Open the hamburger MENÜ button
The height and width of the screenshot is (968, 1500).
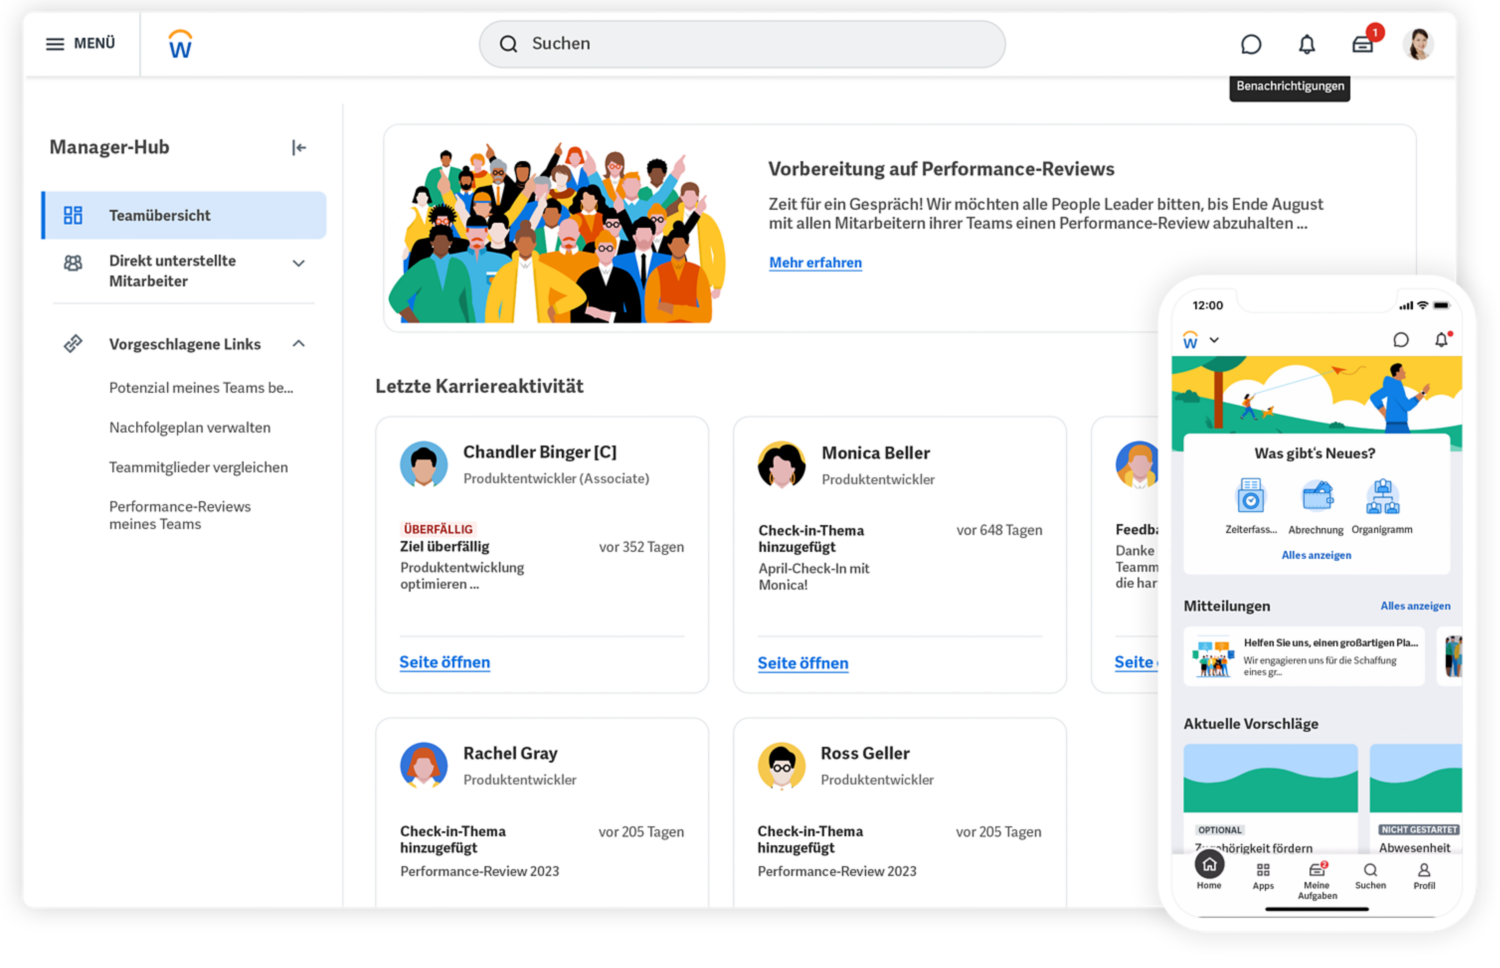coord(80,44)
